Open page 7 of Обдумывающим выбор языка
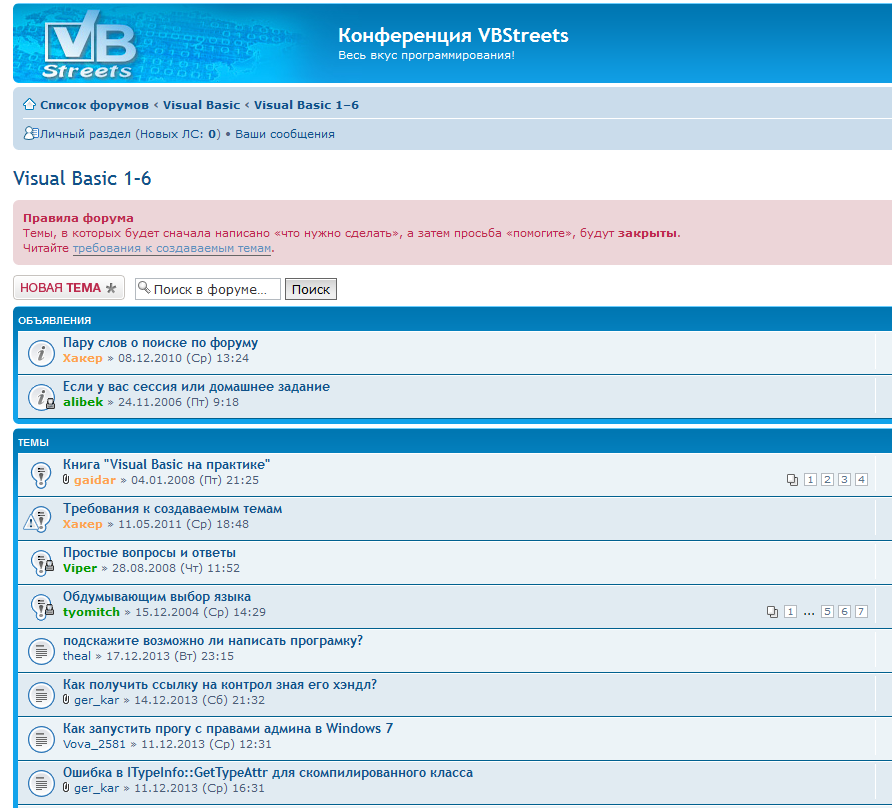Image resolution: width=892 pixels, height=808 pixels. pos(861,612)
